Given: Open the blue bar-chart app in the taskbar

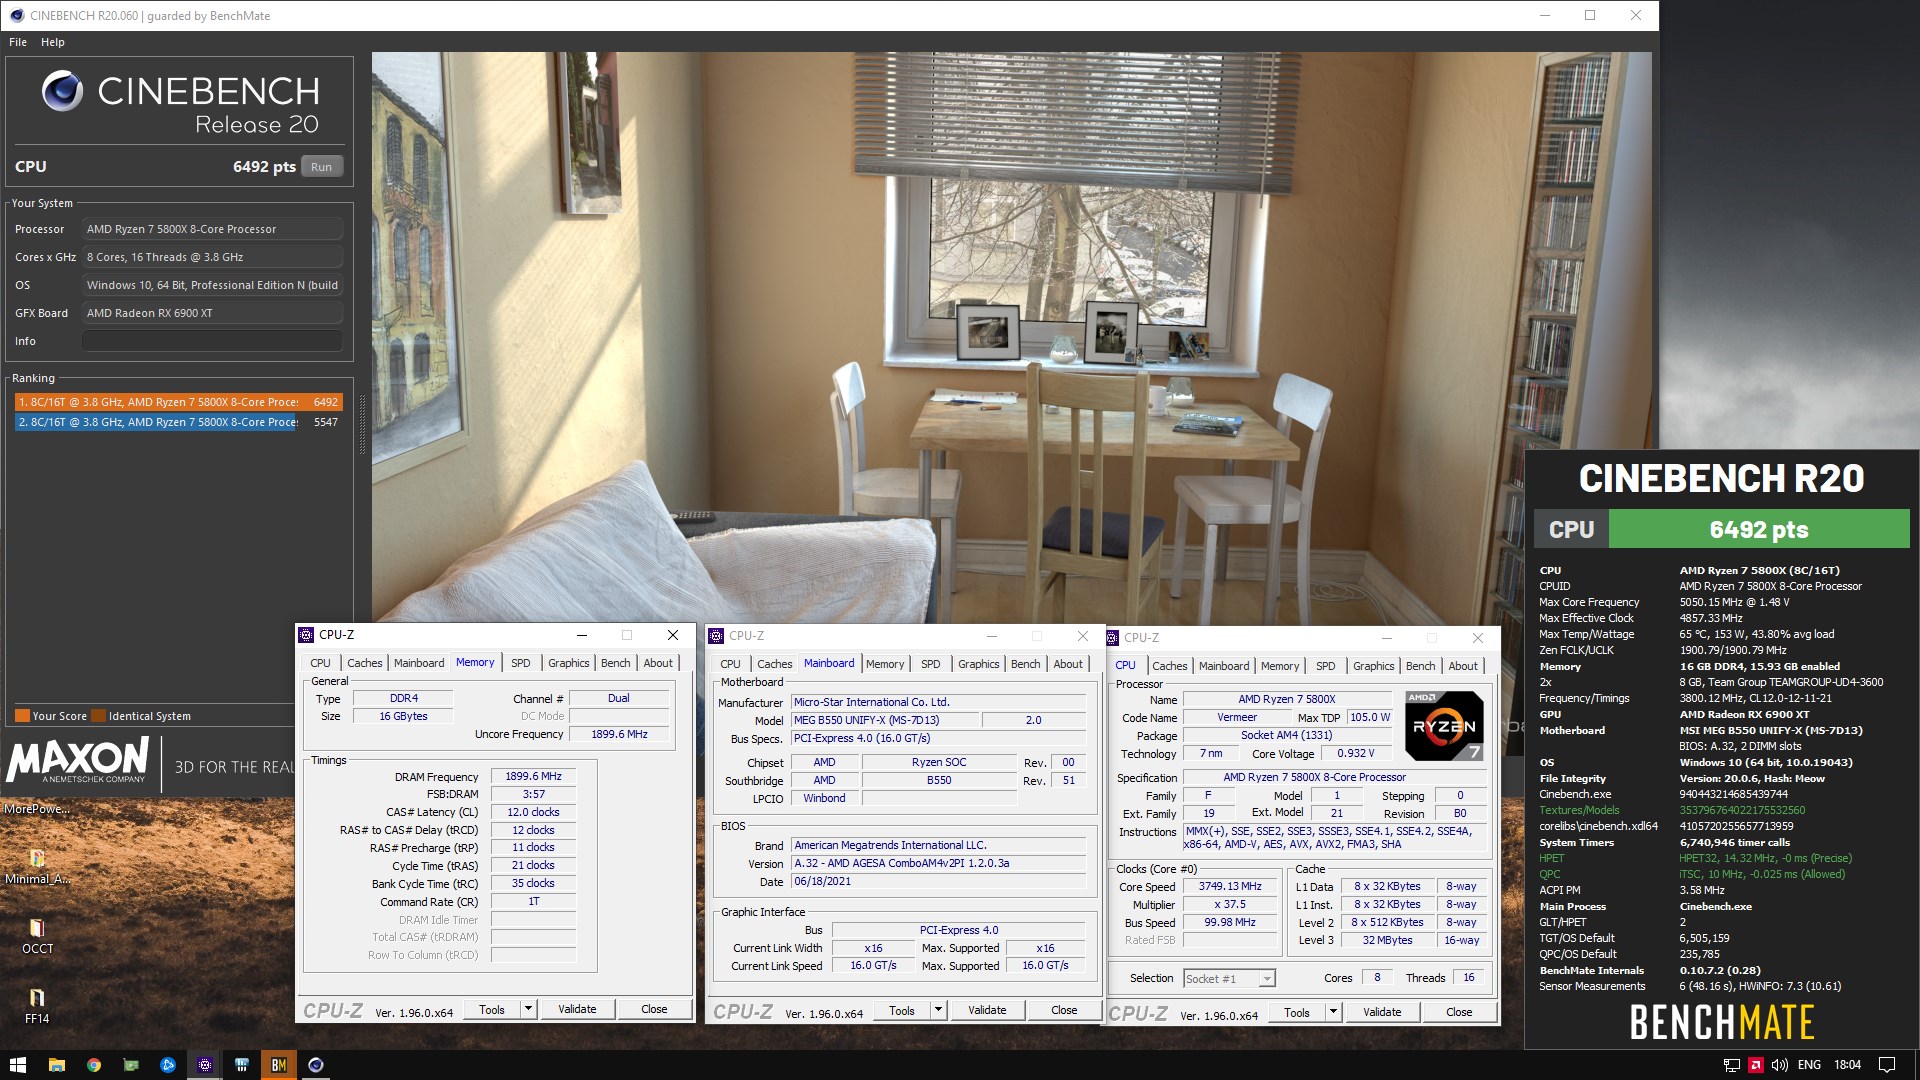Looking at the screenshot, I should (x=242, y=1065).
